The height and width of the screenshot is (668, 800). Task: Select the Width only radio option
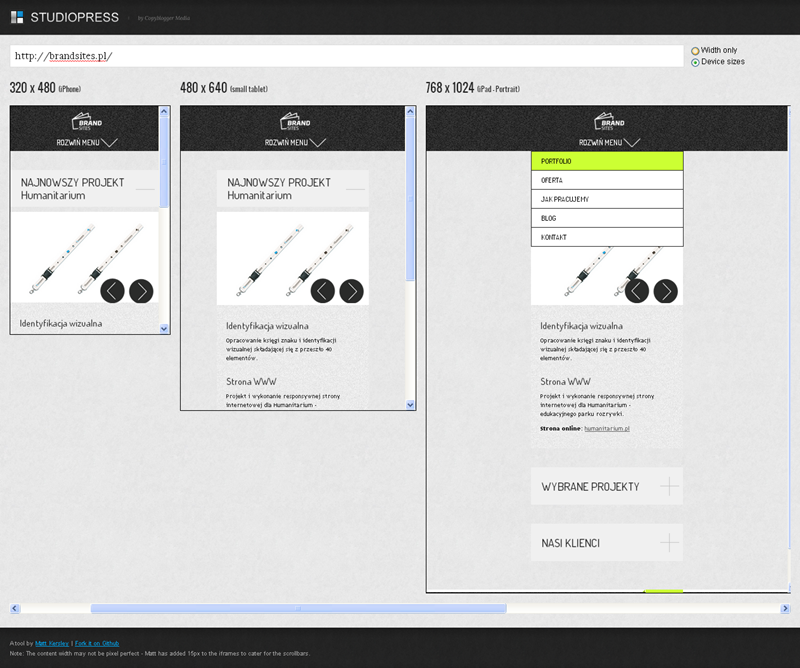click(695, 50)
